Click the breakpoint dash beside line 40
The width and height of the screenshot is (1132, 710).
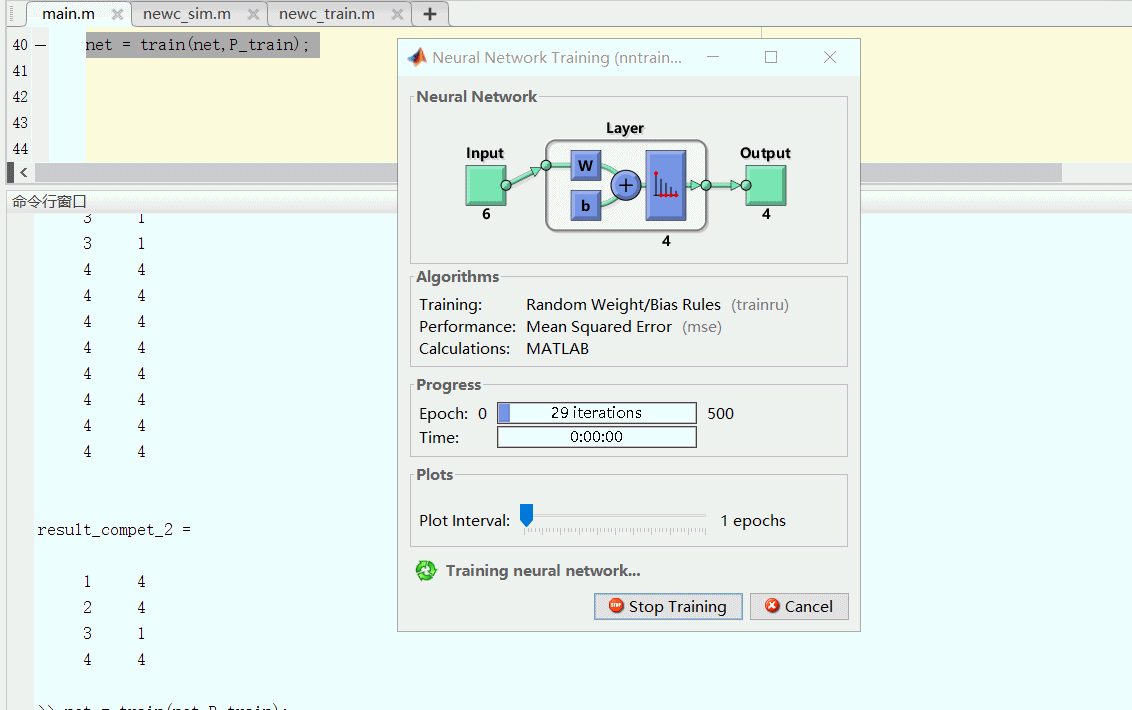pos(40,45)
